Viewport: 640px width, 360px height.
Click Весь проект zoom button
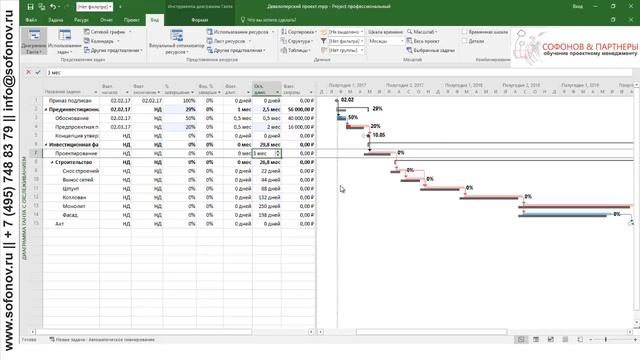tap(423, 41)
